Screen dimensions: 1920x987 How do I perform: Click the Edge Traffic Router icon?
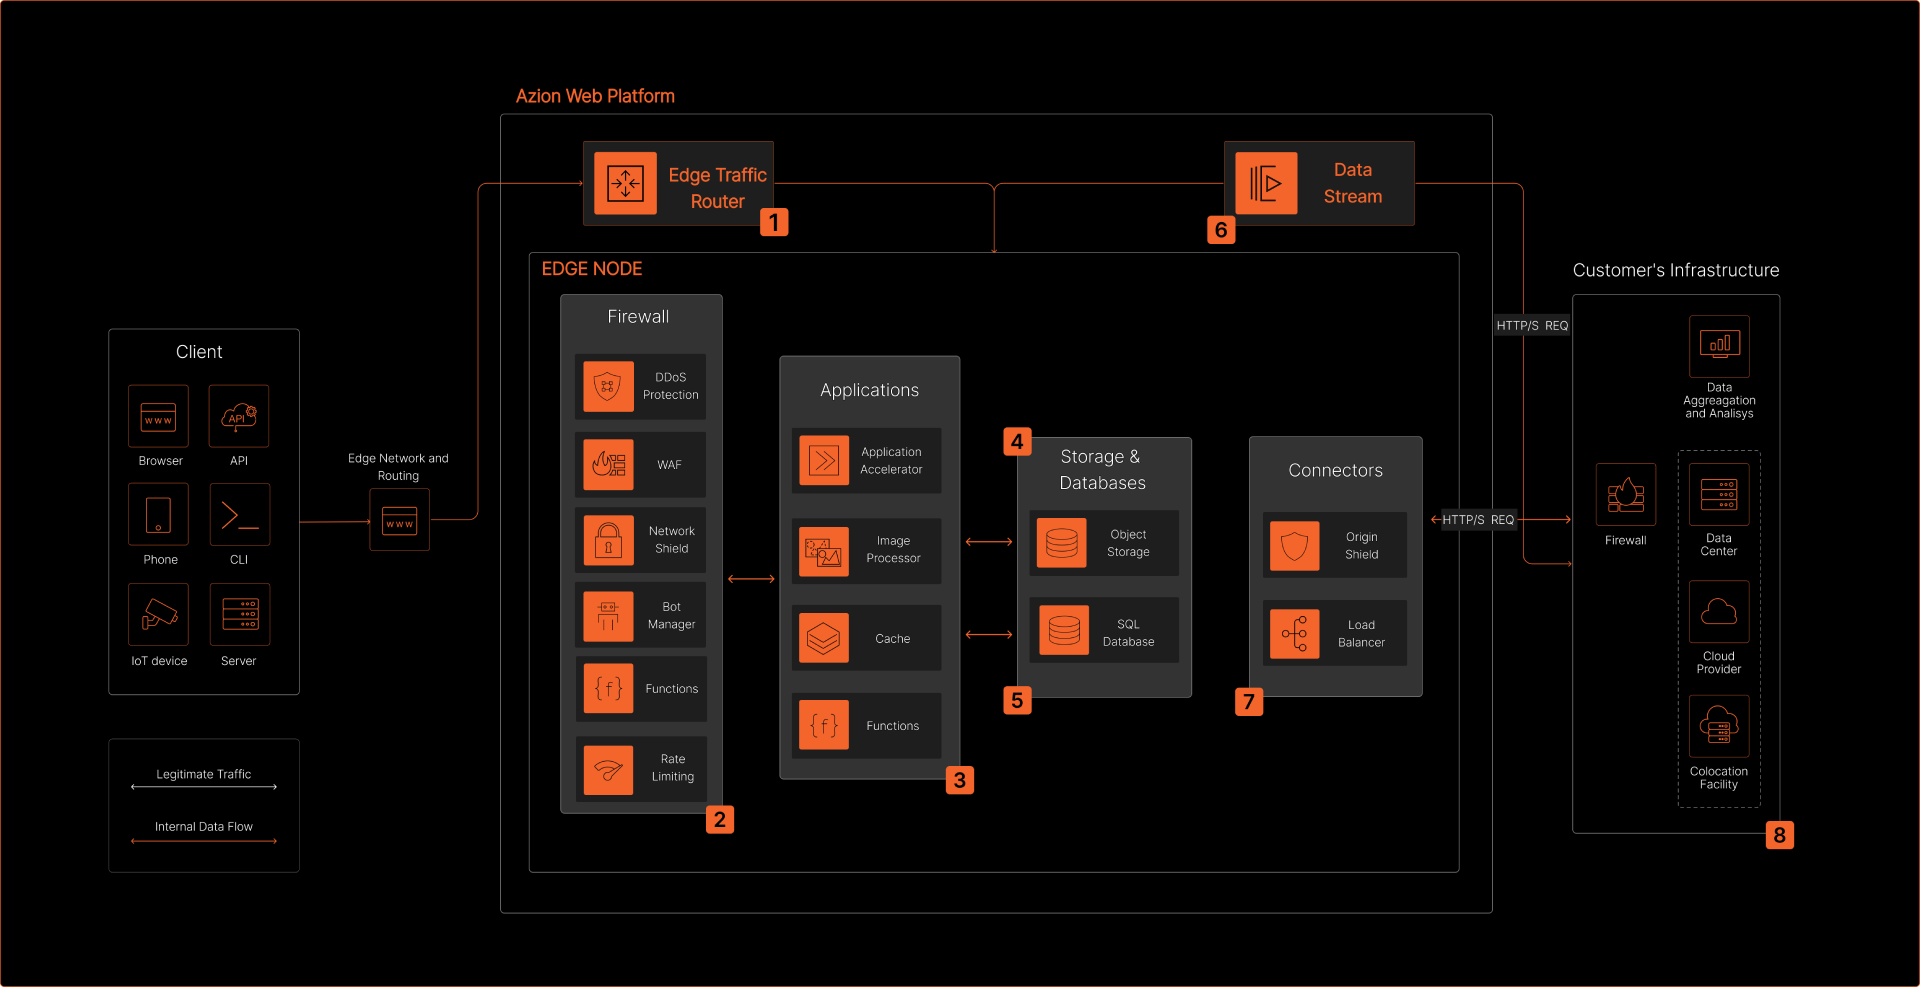point(625,183)
